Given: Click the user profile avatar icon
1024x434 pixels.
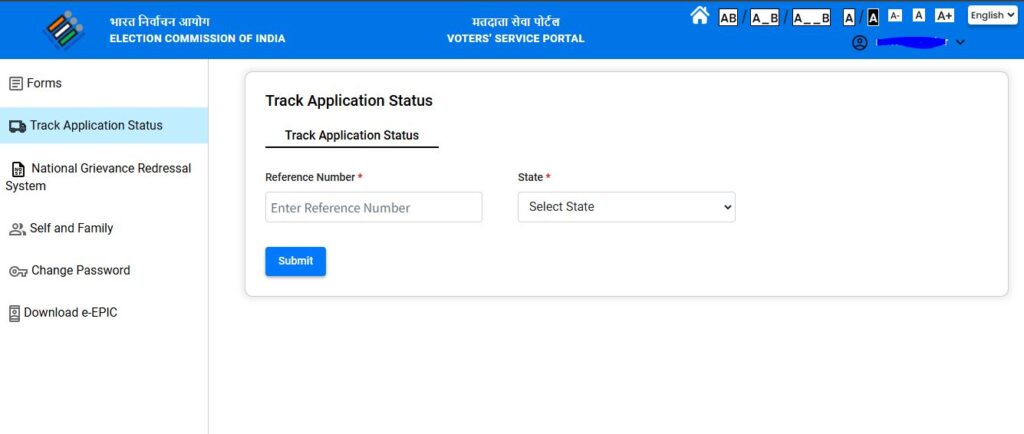Looking at the screenshot, I should [x=859, y=42].
